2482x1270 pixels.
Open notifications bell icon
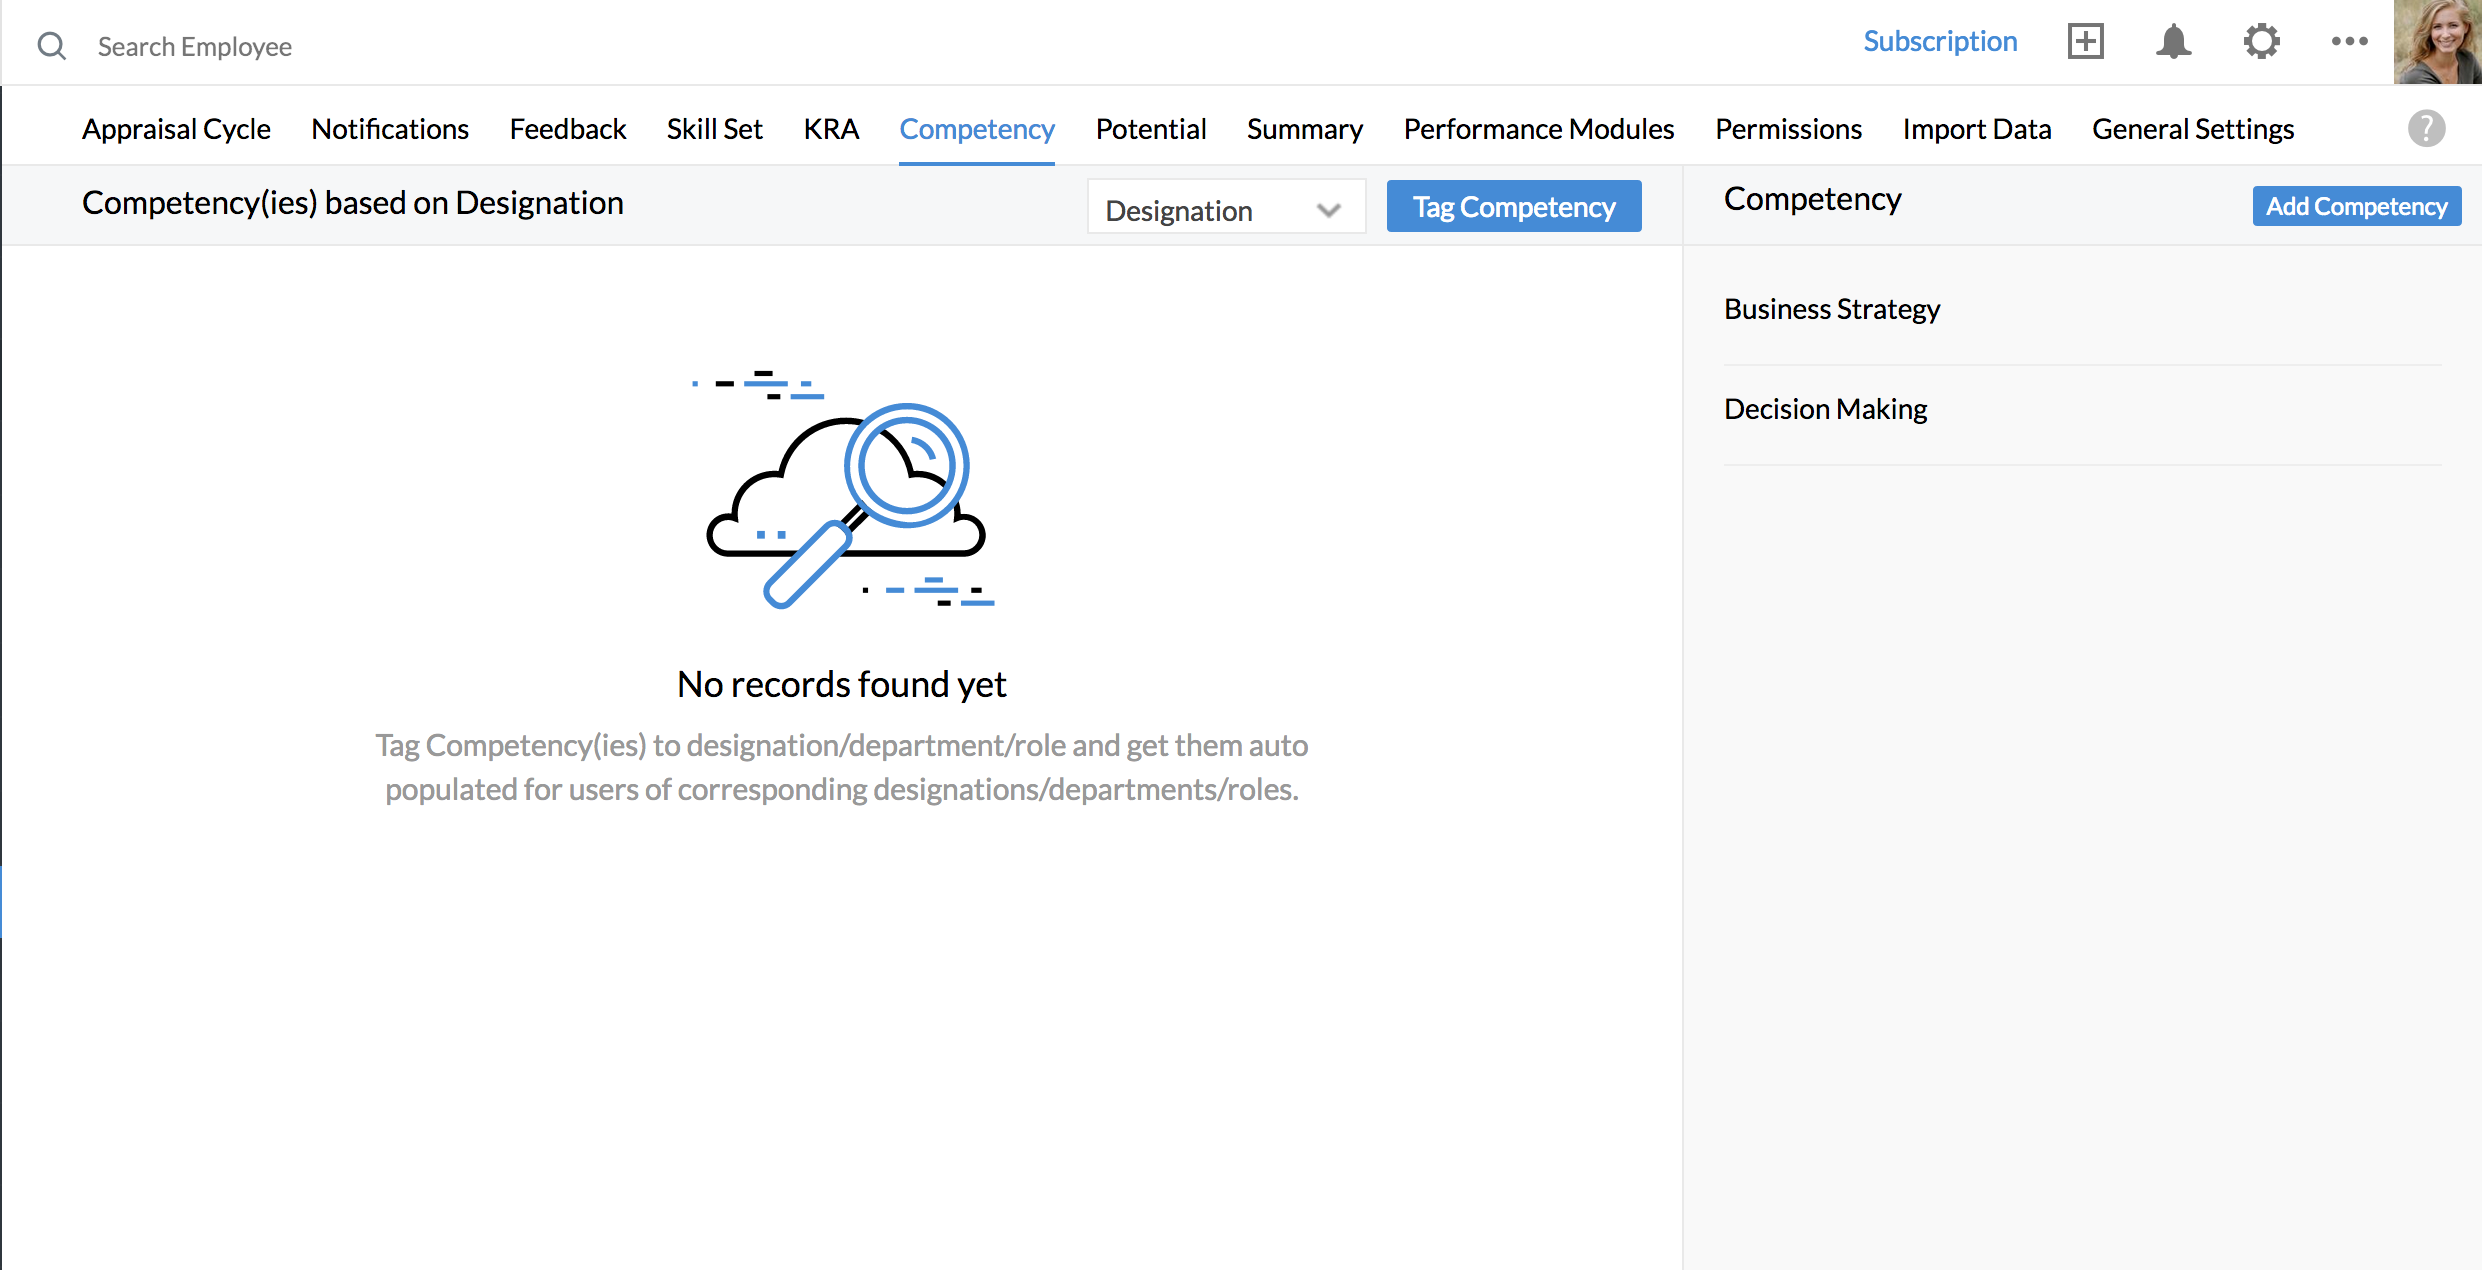coord(2173,42)
